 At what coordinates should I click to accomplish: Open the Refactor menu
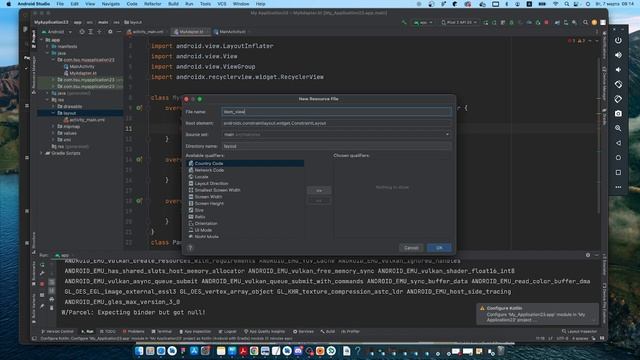tap(153, 4)
